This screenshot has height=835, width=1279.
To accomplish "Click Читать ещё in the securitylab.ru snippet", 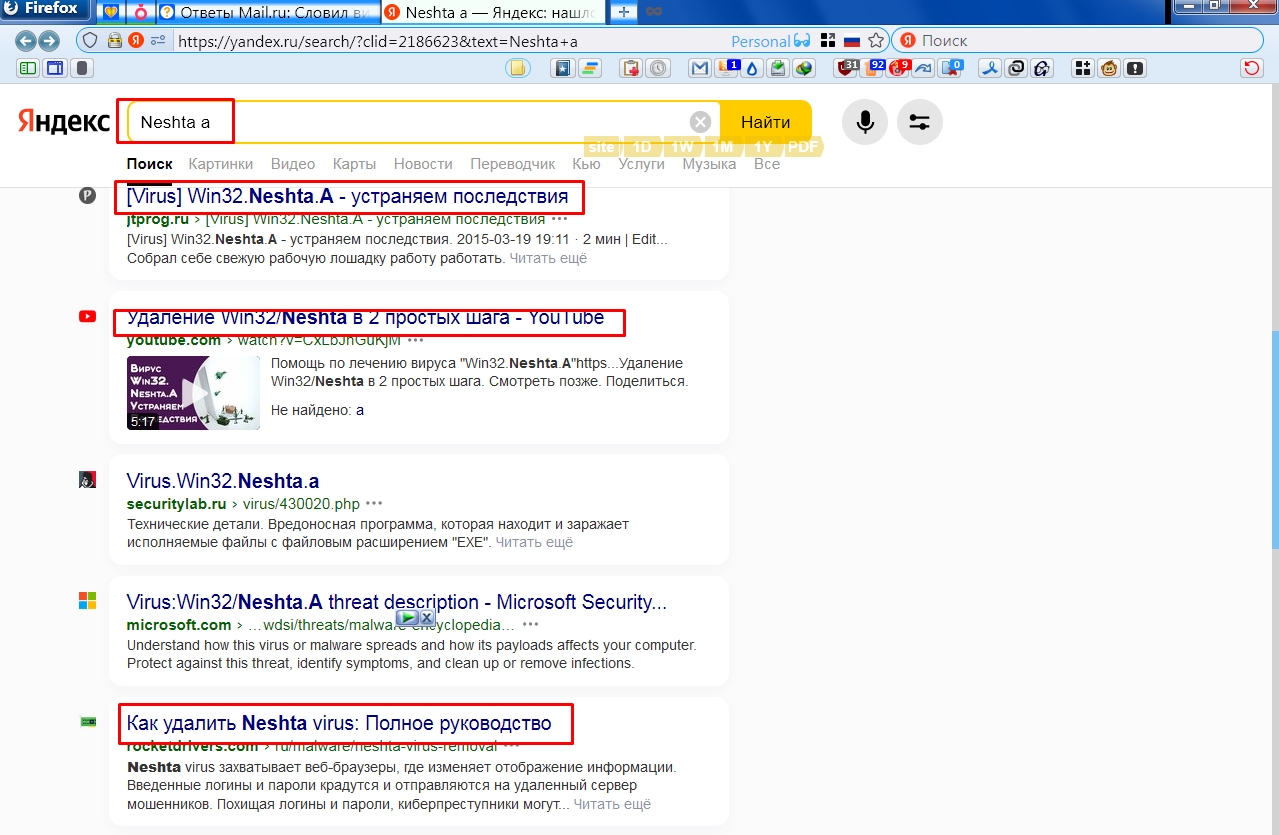I will [534, 542].
